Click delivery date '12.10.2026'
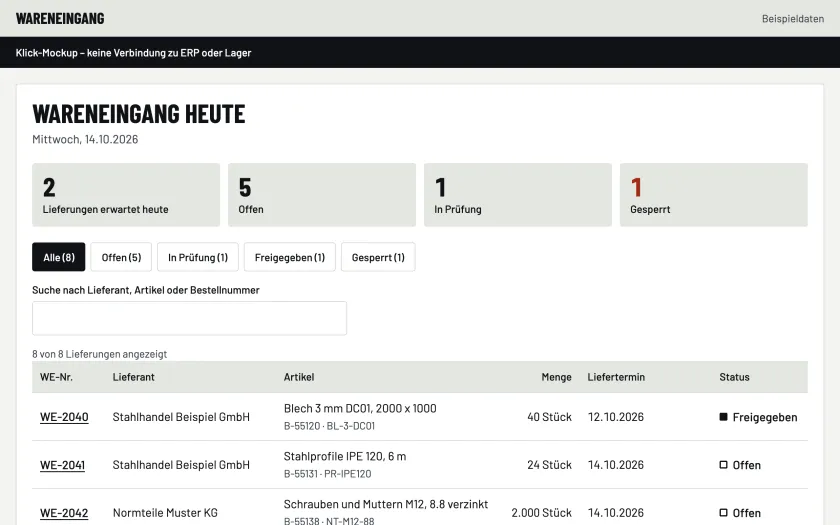 (616, 417)
